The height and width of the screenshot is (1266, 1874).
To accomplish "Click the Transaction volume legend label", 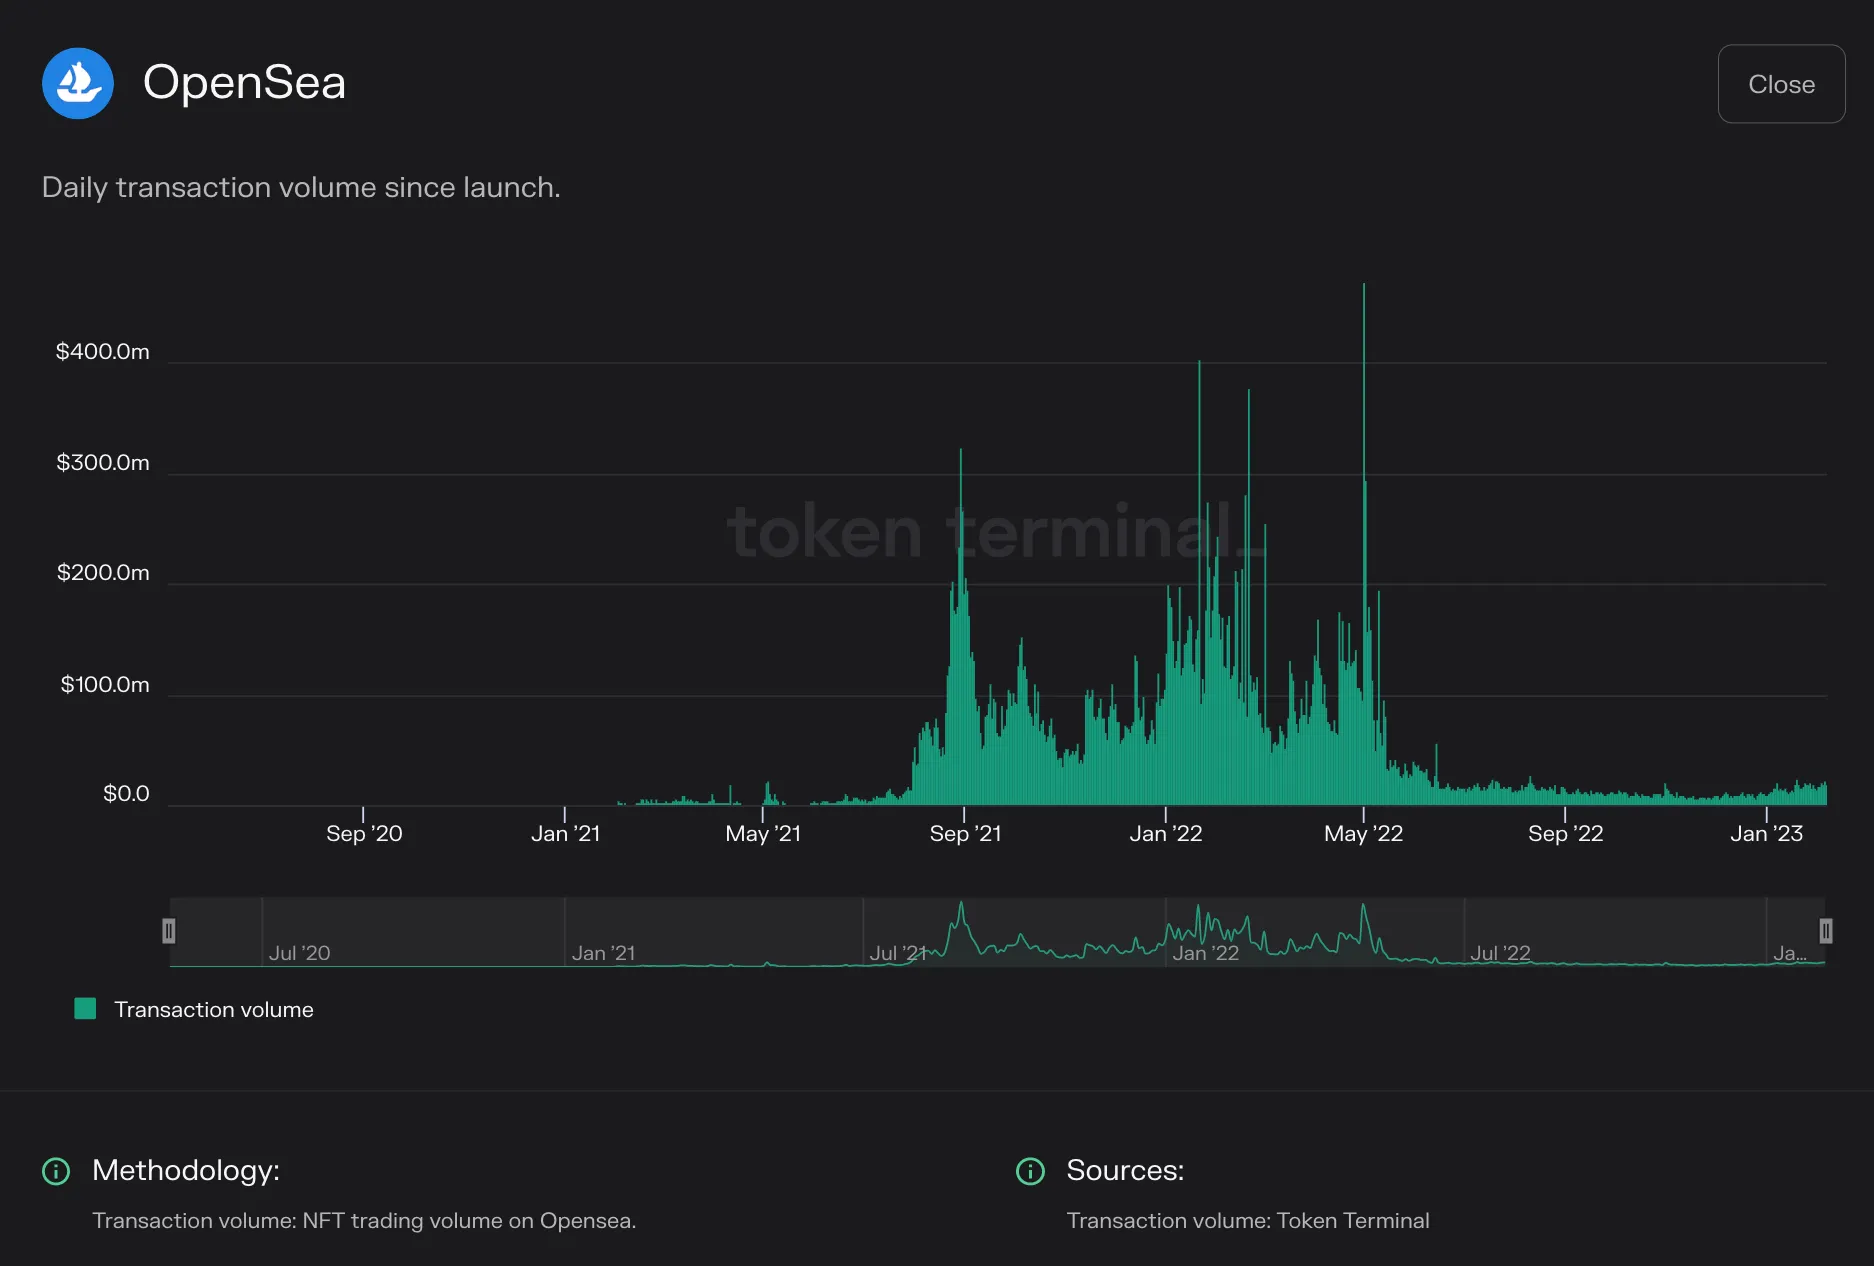I will point(214,1010).
